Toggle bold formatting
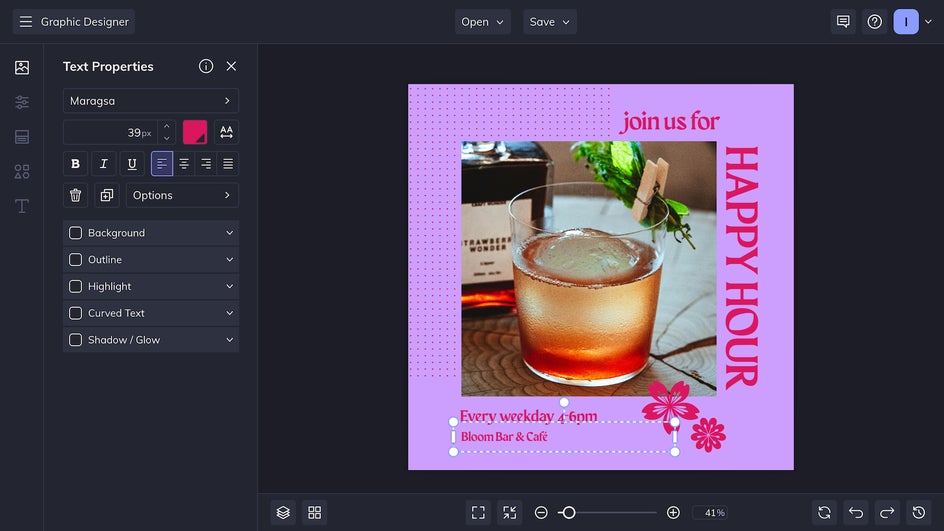Image resolution: width=944 pixels, height=531 pixels. pos(75,164)
